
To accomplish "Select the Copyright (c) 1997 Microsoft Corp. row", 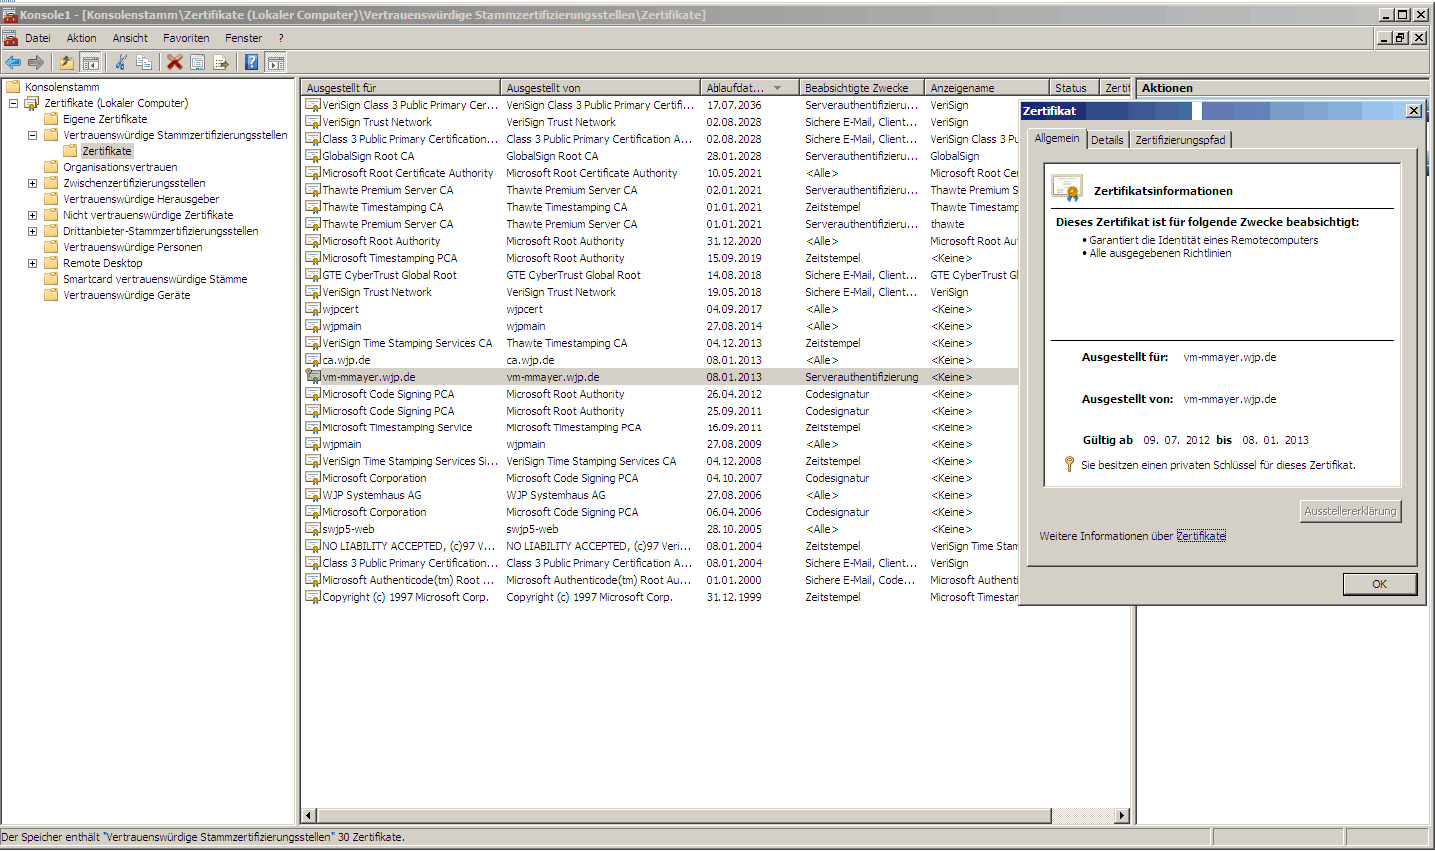I will (660, 597).
